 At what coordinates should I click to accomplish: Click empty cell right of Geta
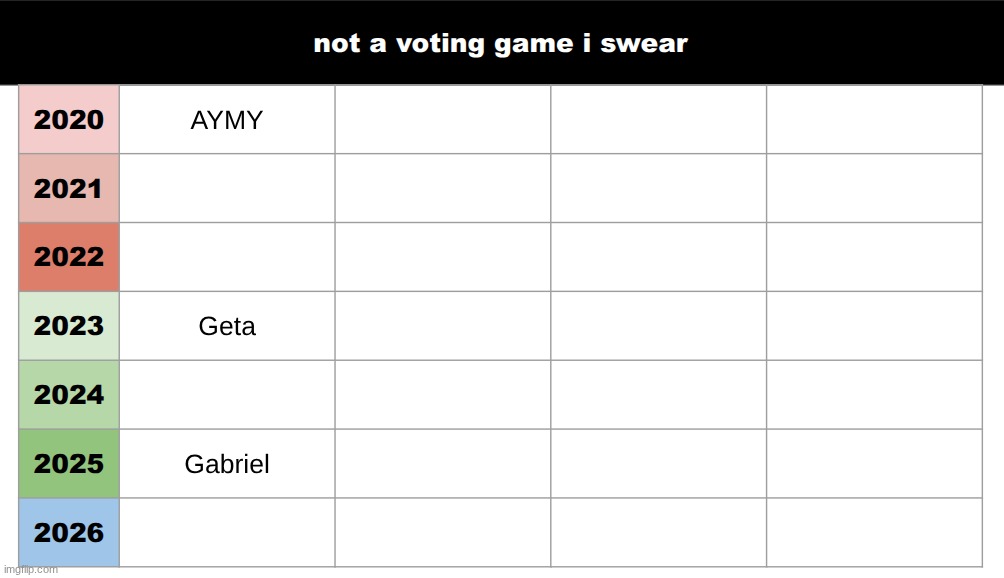[442, 326]
